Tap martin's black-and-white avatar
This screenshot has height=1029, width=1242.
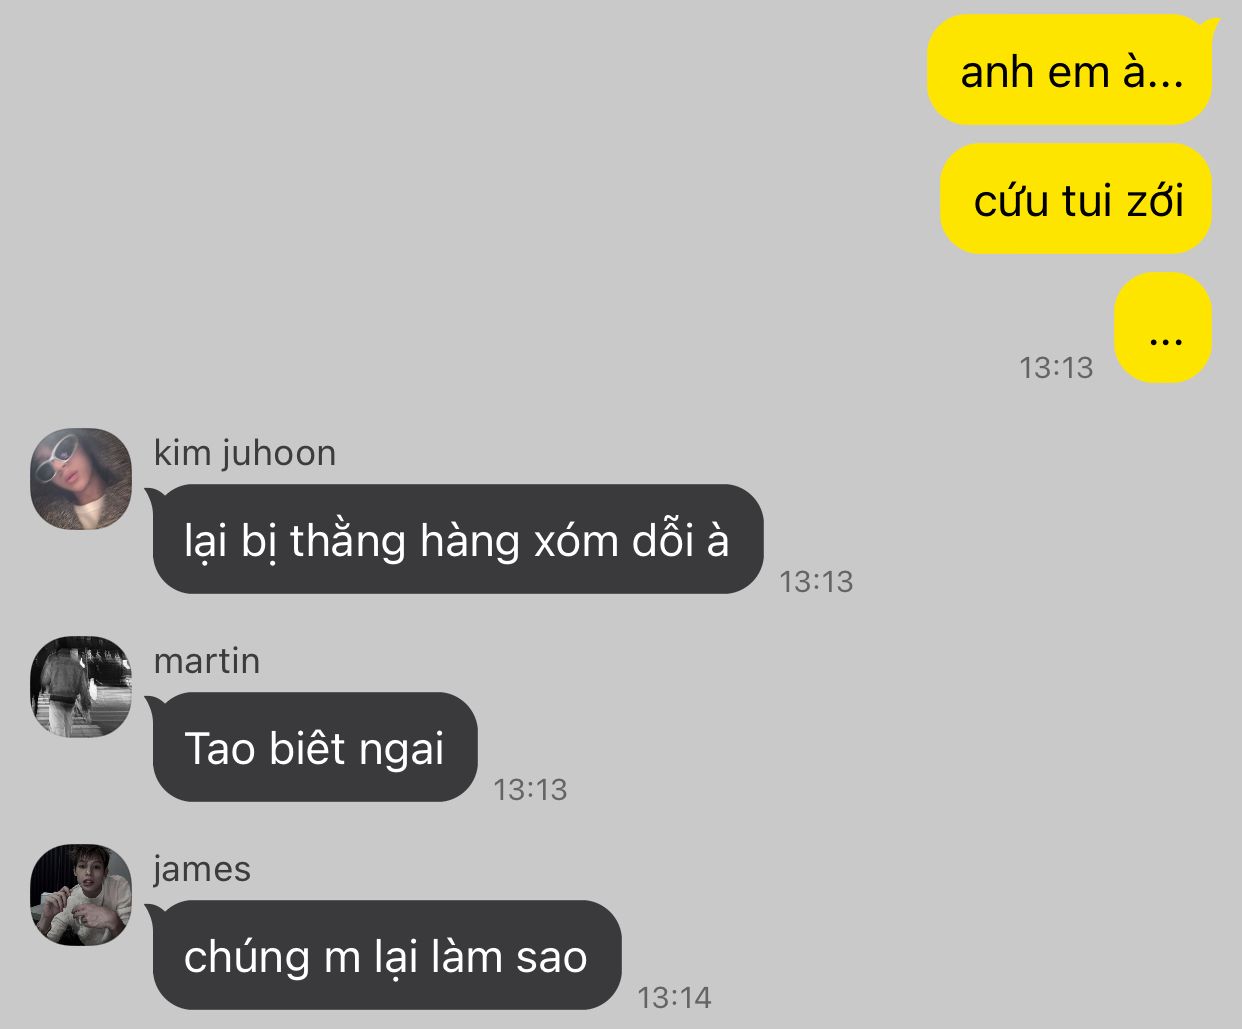82,687
